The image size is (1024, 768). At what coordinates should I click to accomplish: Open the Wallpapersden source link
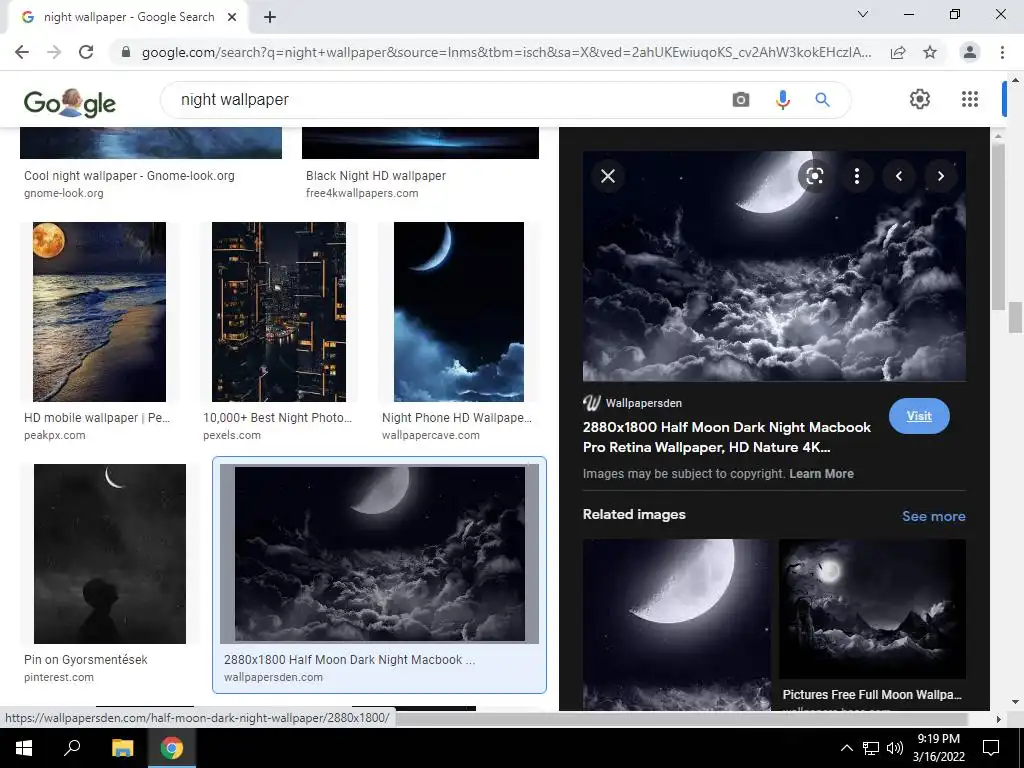(632, 403)
